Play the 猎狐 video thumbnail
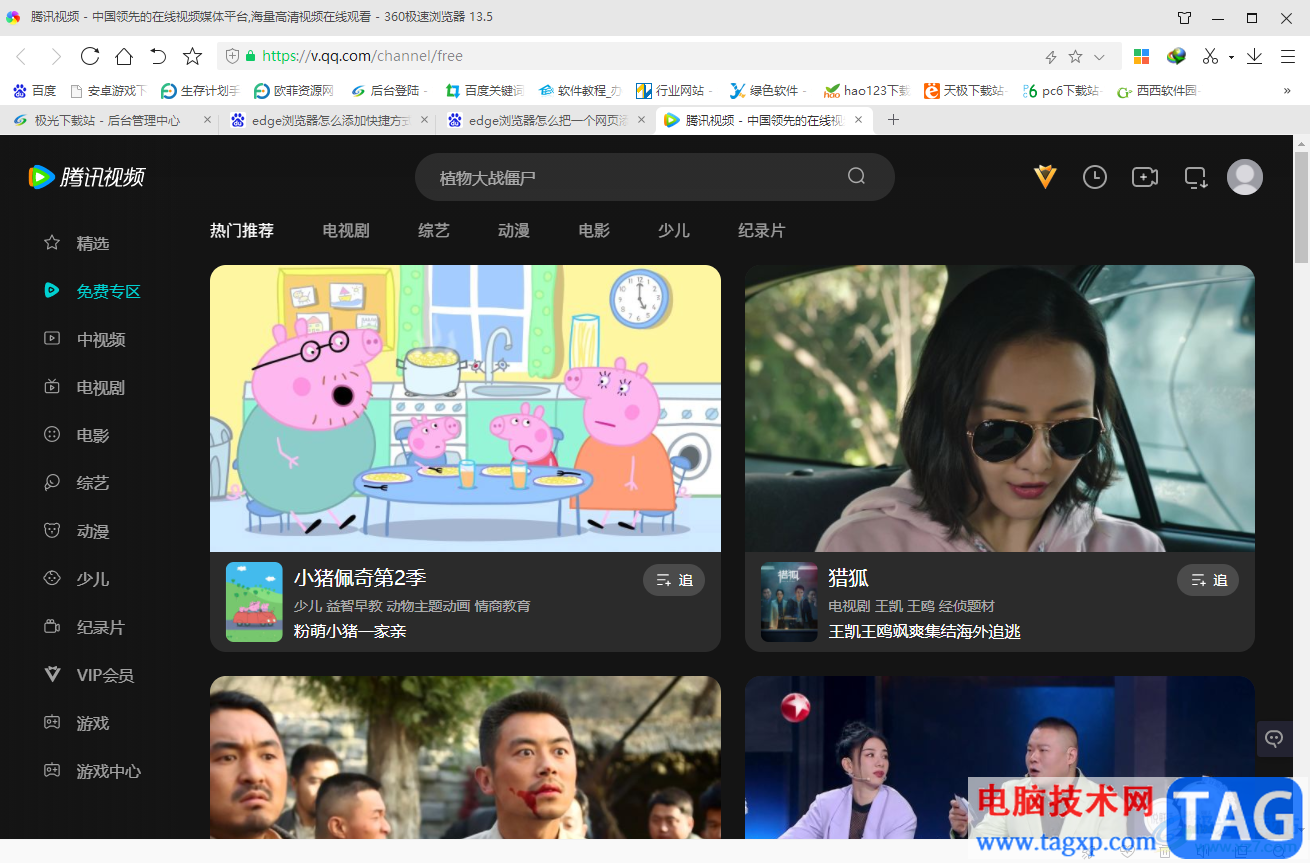Image resolution: width=1310 pixels, height=863 pixels. click(x=1000, y=408)
